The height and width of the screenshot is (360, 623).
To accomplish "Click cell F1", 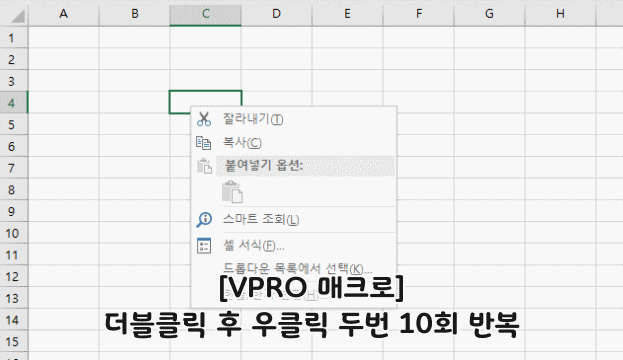I will (418, 38).
